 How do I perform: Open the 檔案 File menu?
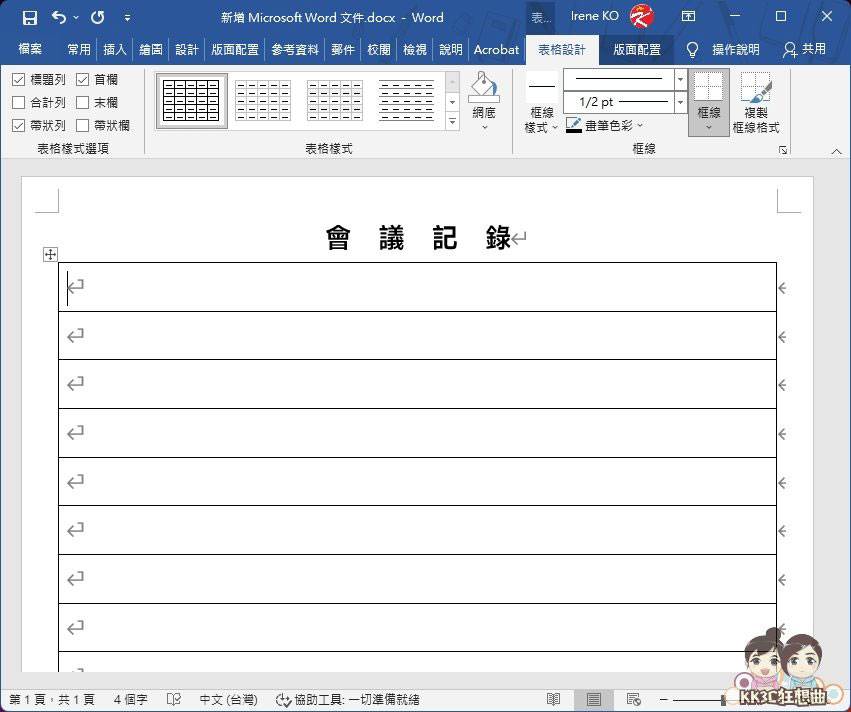click(x=30, y=49)
